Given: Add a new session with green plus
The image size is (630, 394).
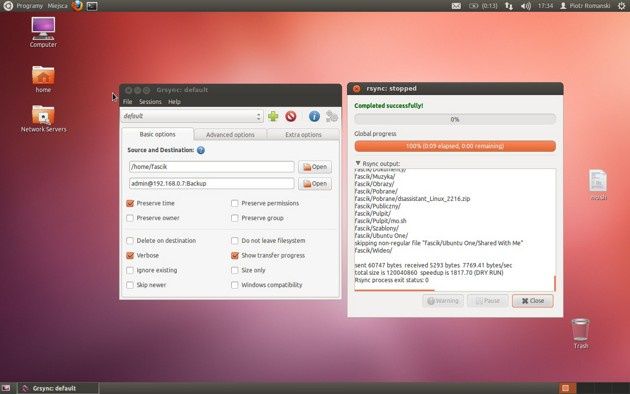Looking at the screenshot, I should 273,116.
